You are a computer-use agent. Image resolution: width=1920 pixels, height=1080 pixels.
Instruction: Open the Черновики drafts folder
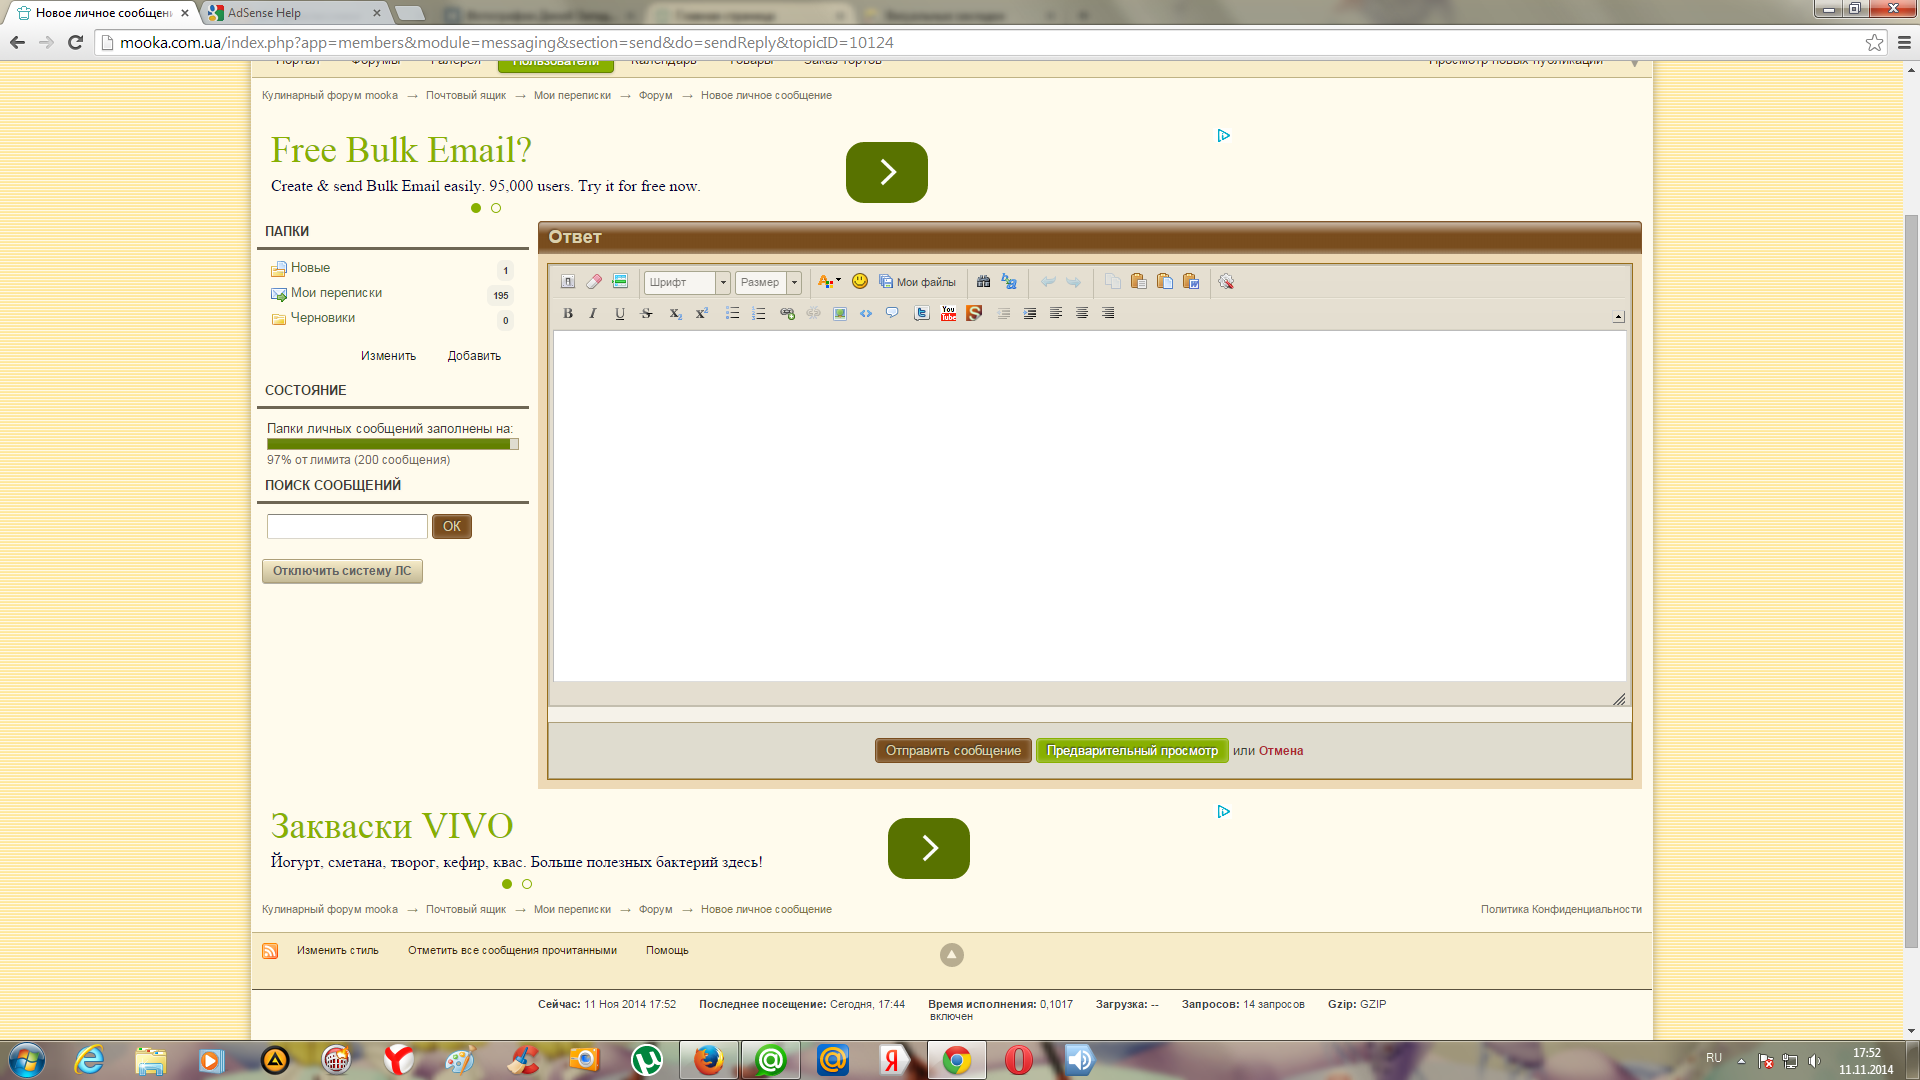click(x=322, y=318)
